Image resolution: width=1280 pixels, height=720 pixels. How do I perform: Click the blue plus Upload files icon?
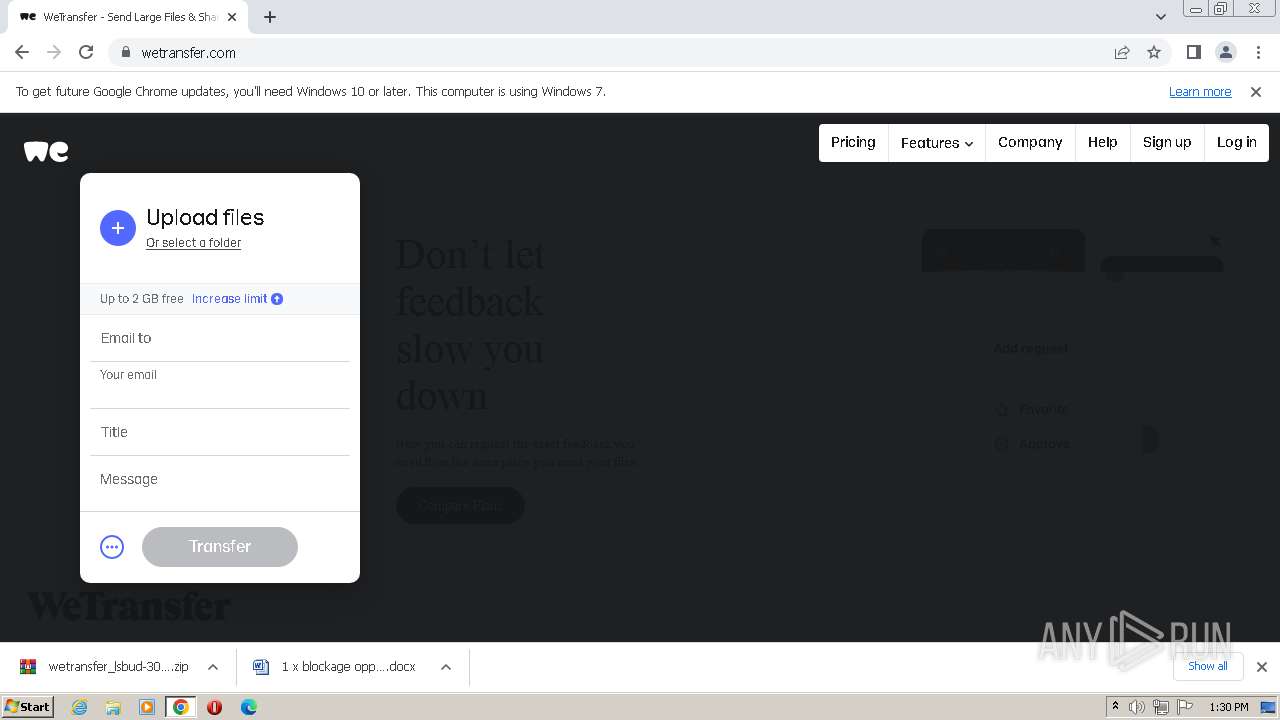tap(117, 228)
